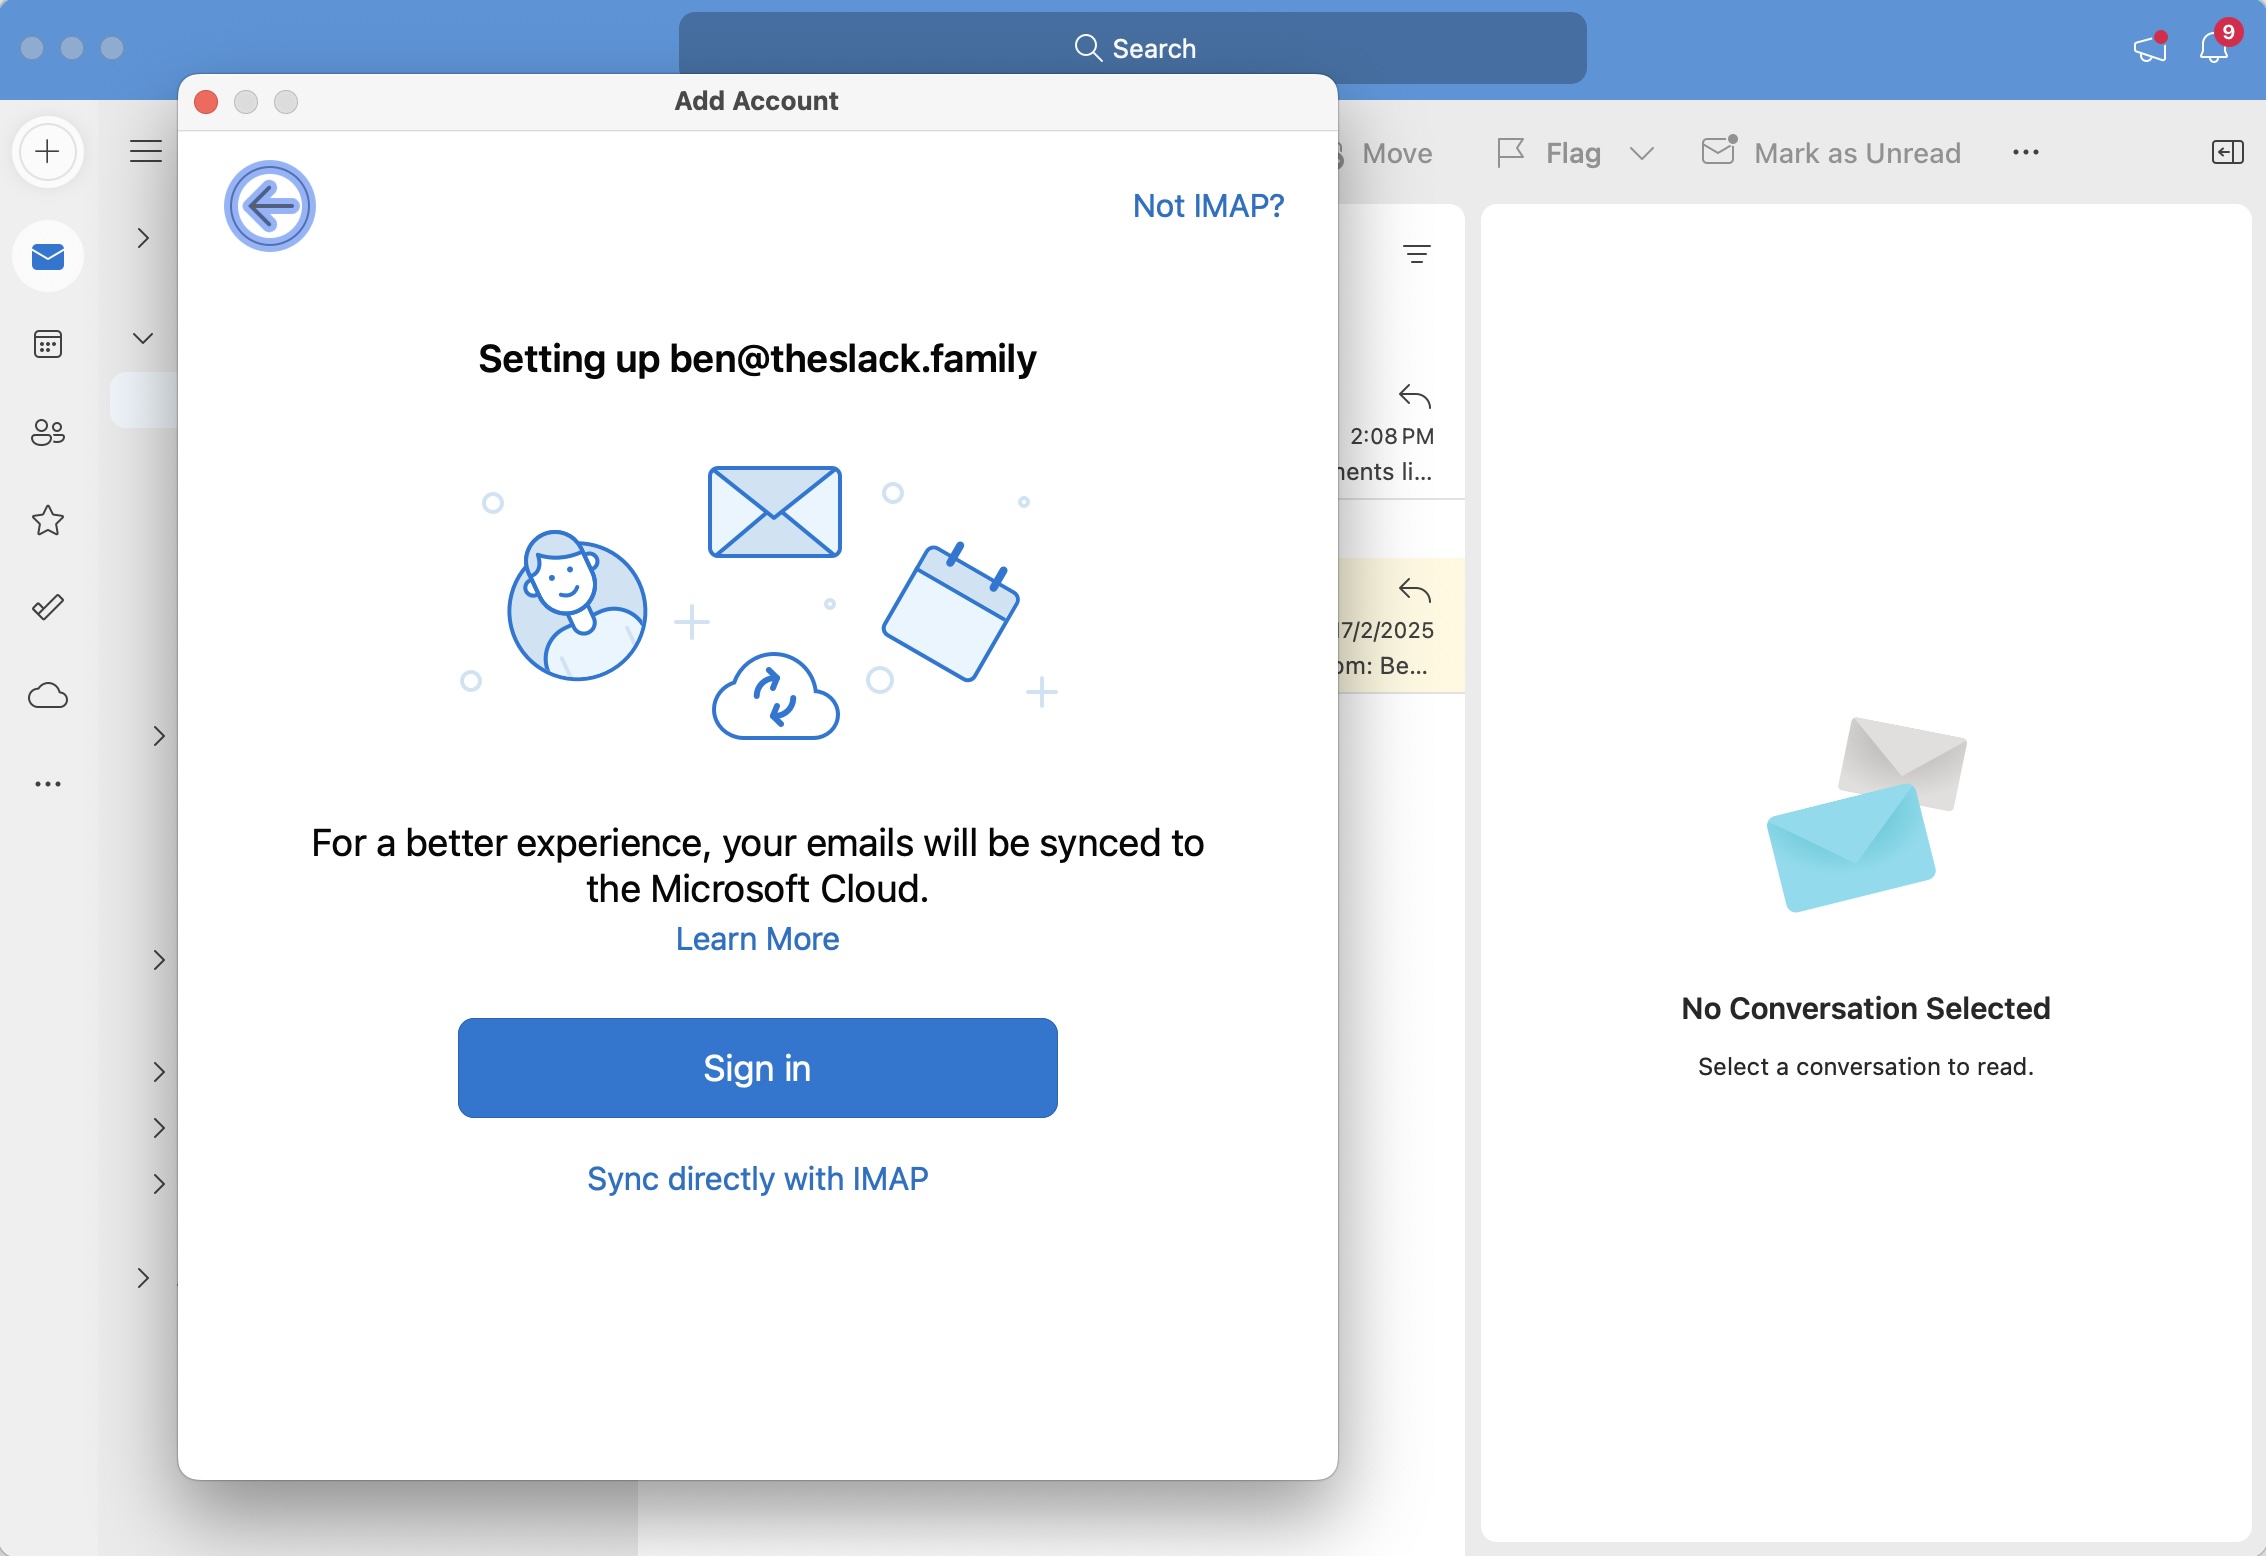Collapse the expanded folder chevron beside the Calendar icon
Viewport: 2266px width, 1556px height.
pos(143,338)
